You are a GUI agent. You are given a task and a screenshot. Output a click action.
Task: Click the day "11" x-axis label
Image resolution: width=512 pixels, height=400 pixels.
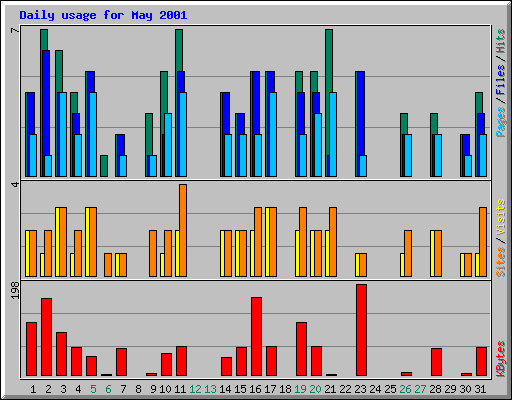(x=180, y=389)
